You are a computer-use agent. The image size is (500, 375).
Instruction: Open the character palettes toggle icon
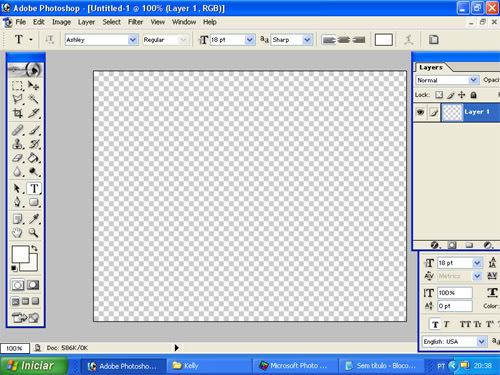tap(433, 40)
